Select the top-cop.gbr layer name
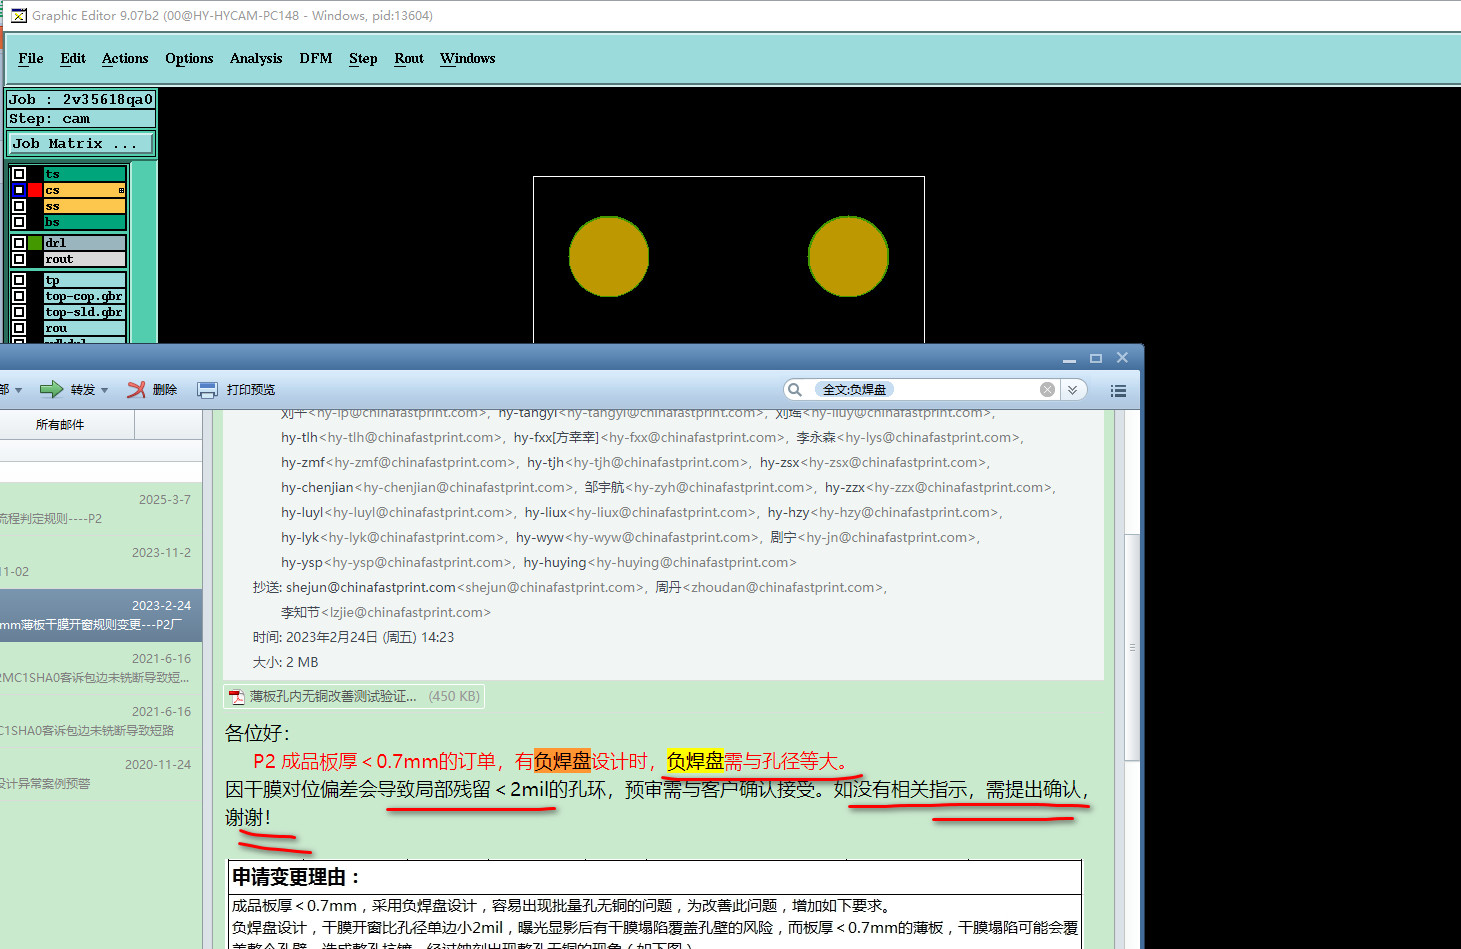1461x949 pixels. [85, 296]
